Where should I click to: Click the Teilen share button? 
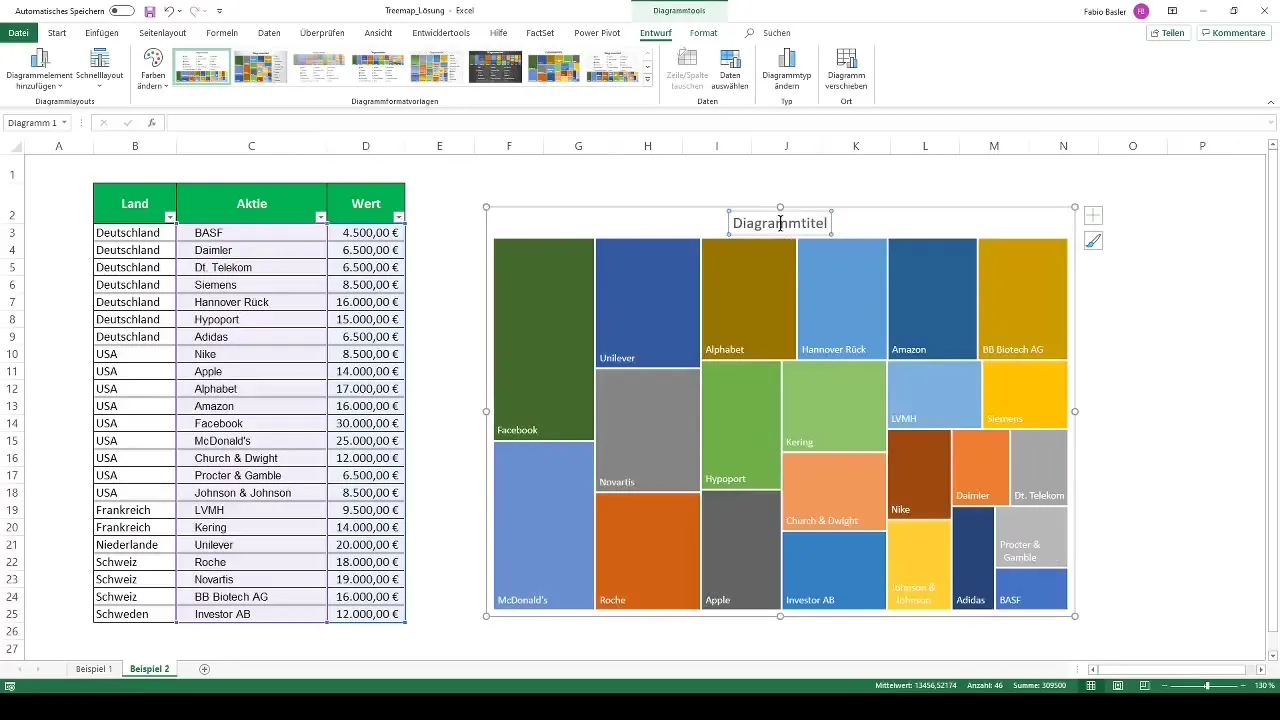pos(1168,33)
